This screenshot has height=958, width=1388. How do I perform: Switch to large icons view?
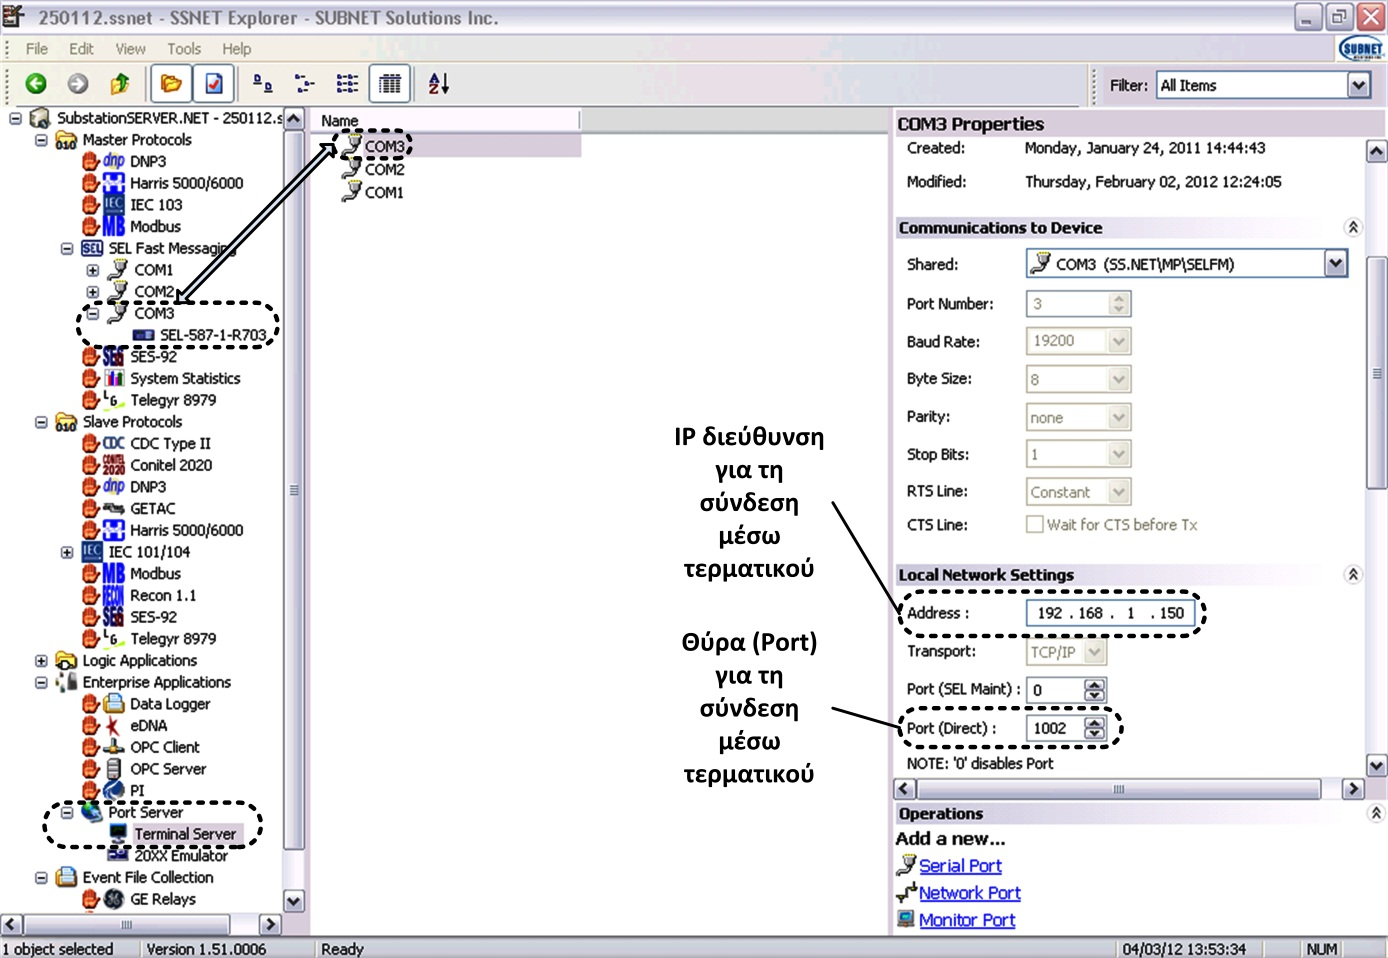point(262,84)
